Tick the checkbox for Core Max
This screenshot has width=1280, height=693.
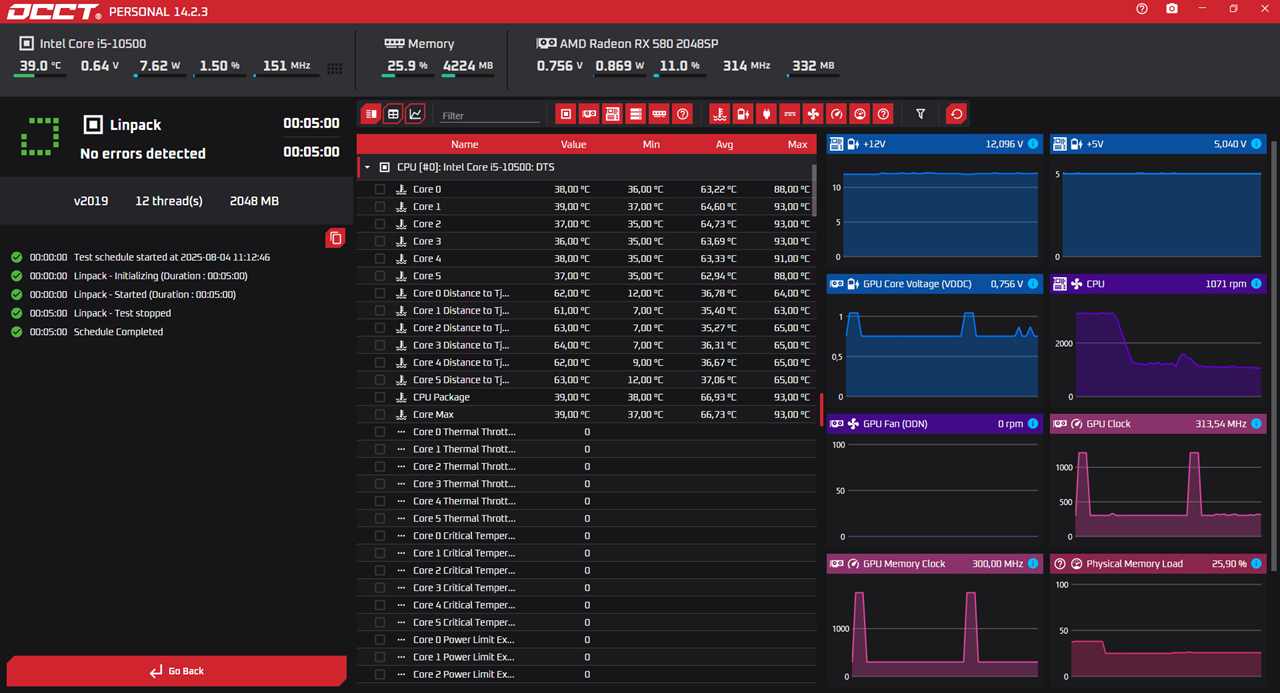pos(380,415)
